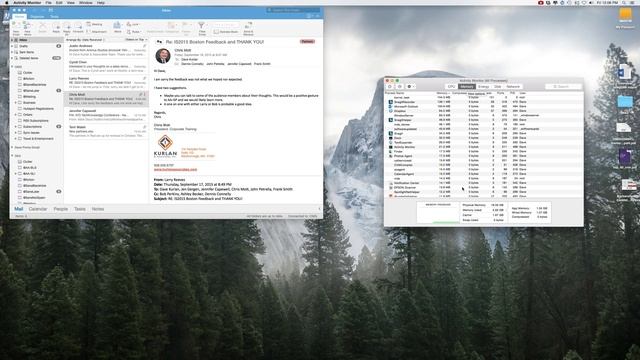Click the Chris Mott sender photo
640x360 pixels.
(163, 56)
